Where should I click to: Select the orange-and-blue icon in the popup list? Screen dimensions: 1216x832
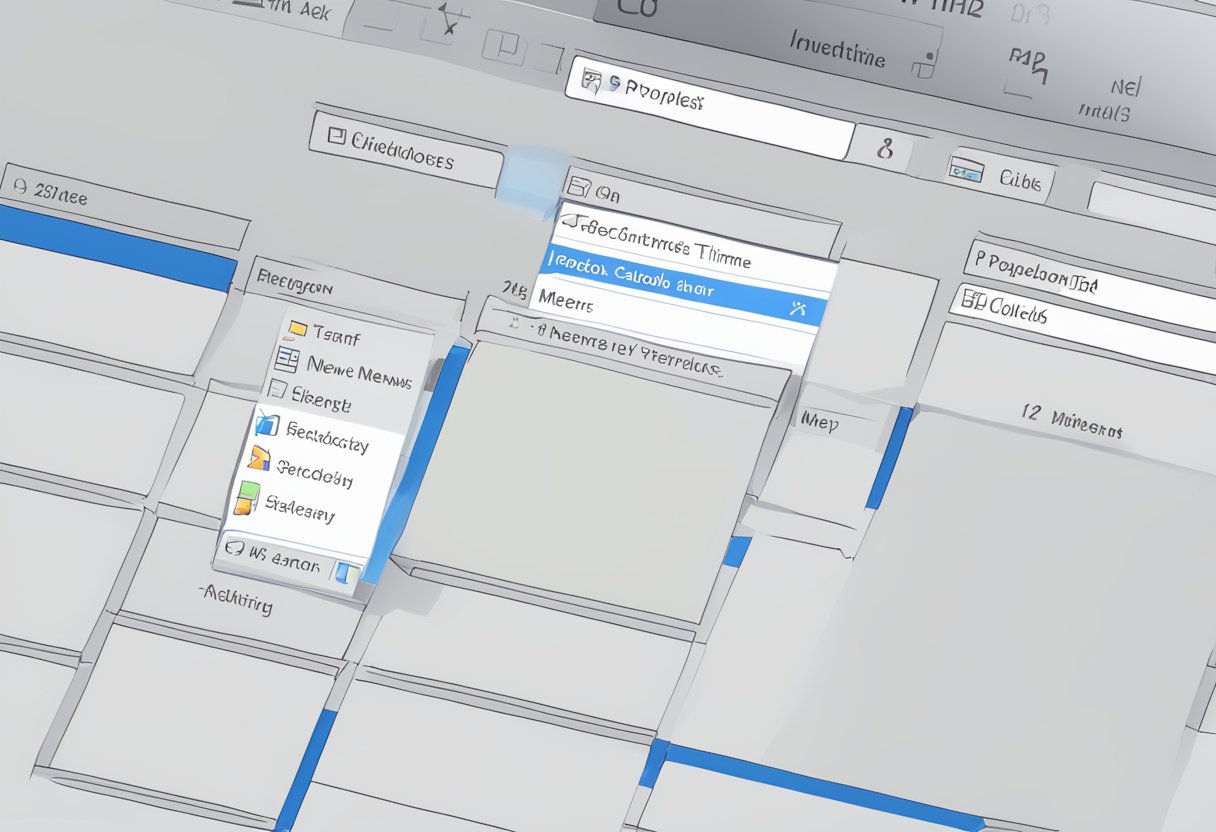(x=259, y=458)
